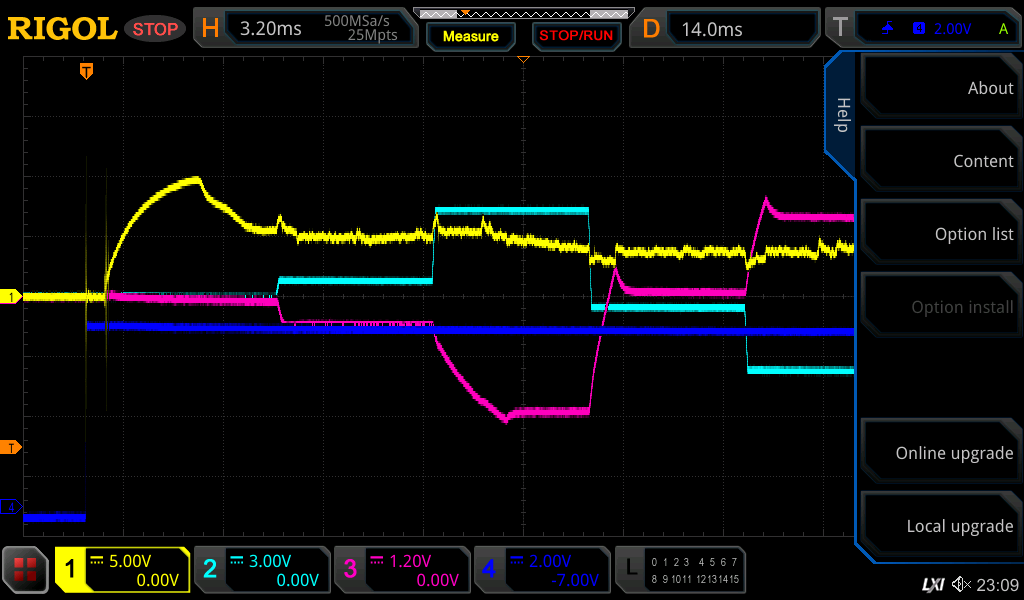Click the channel 1 yellow ground marker
Screen dimensions: 1024x600
(x=12, y=297)
